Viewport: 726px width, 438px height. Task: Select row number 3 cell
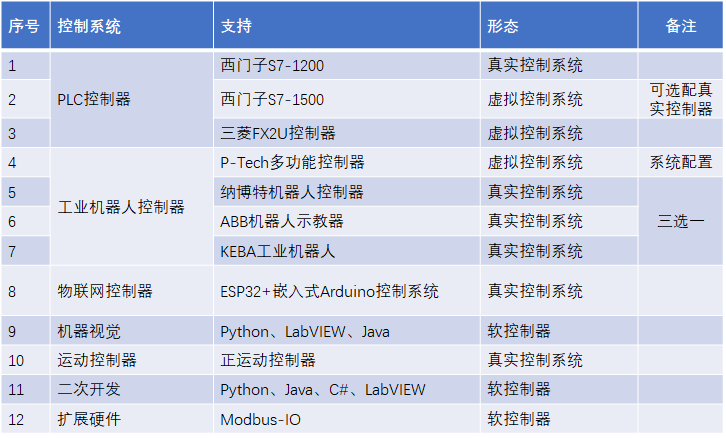pyautogui.click(x=25, y=133)
